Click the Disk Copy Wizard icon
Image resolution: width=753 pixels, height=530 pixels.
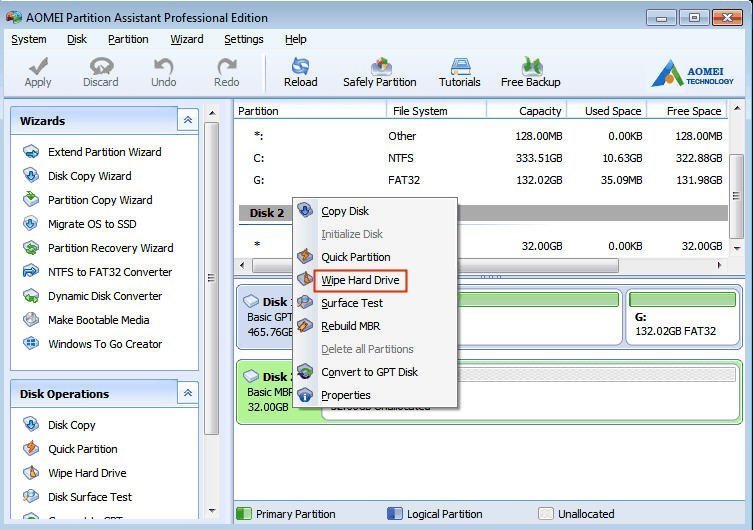pos(31,176)
